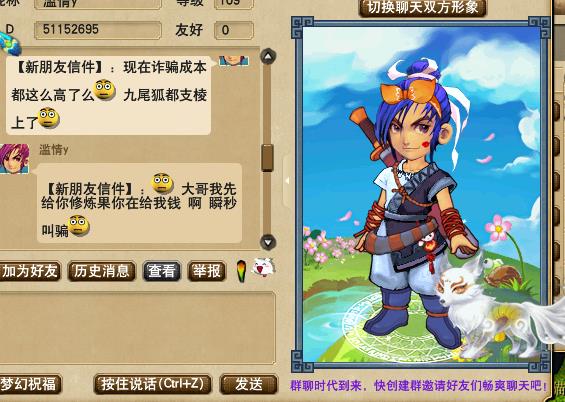The height and width of the screenshot is (402, 565).
Task: Click the message input text area
Action: (137, 328)
